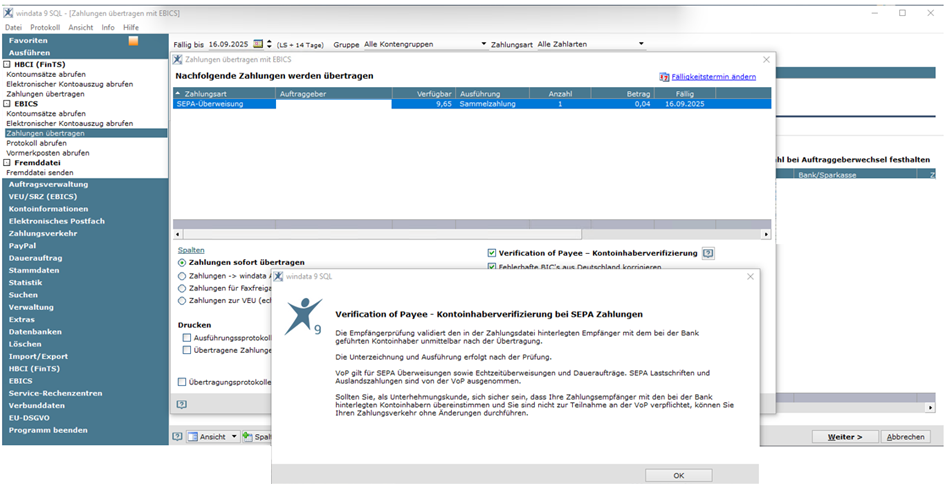
Task: Open the Protokoll menu
Action: pyautogui.click(x=45, y=27)
